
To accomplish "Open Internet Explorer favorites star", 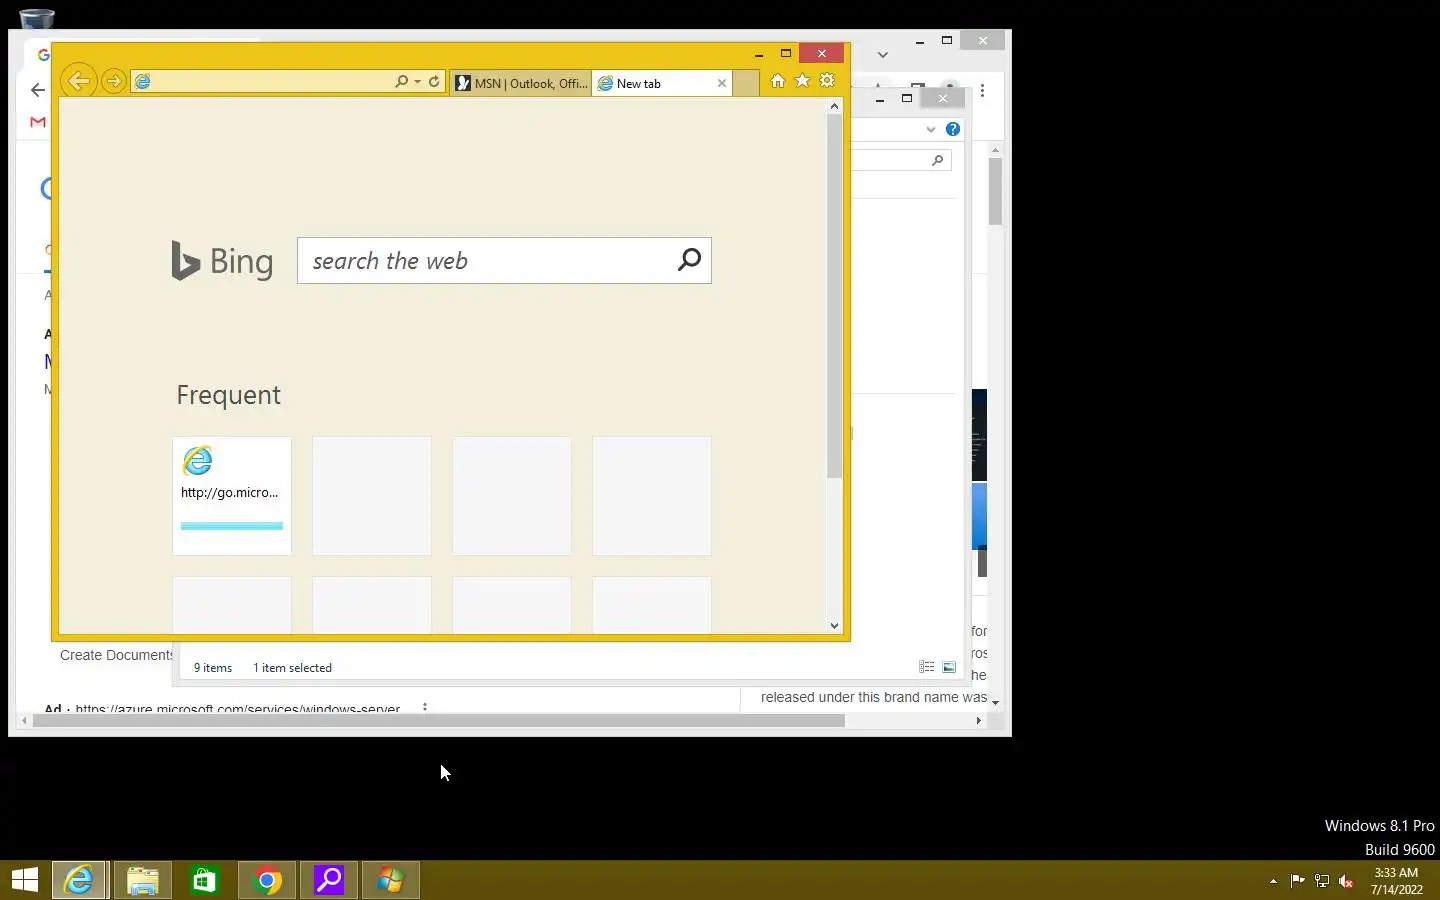I will [x=802, y=81].
